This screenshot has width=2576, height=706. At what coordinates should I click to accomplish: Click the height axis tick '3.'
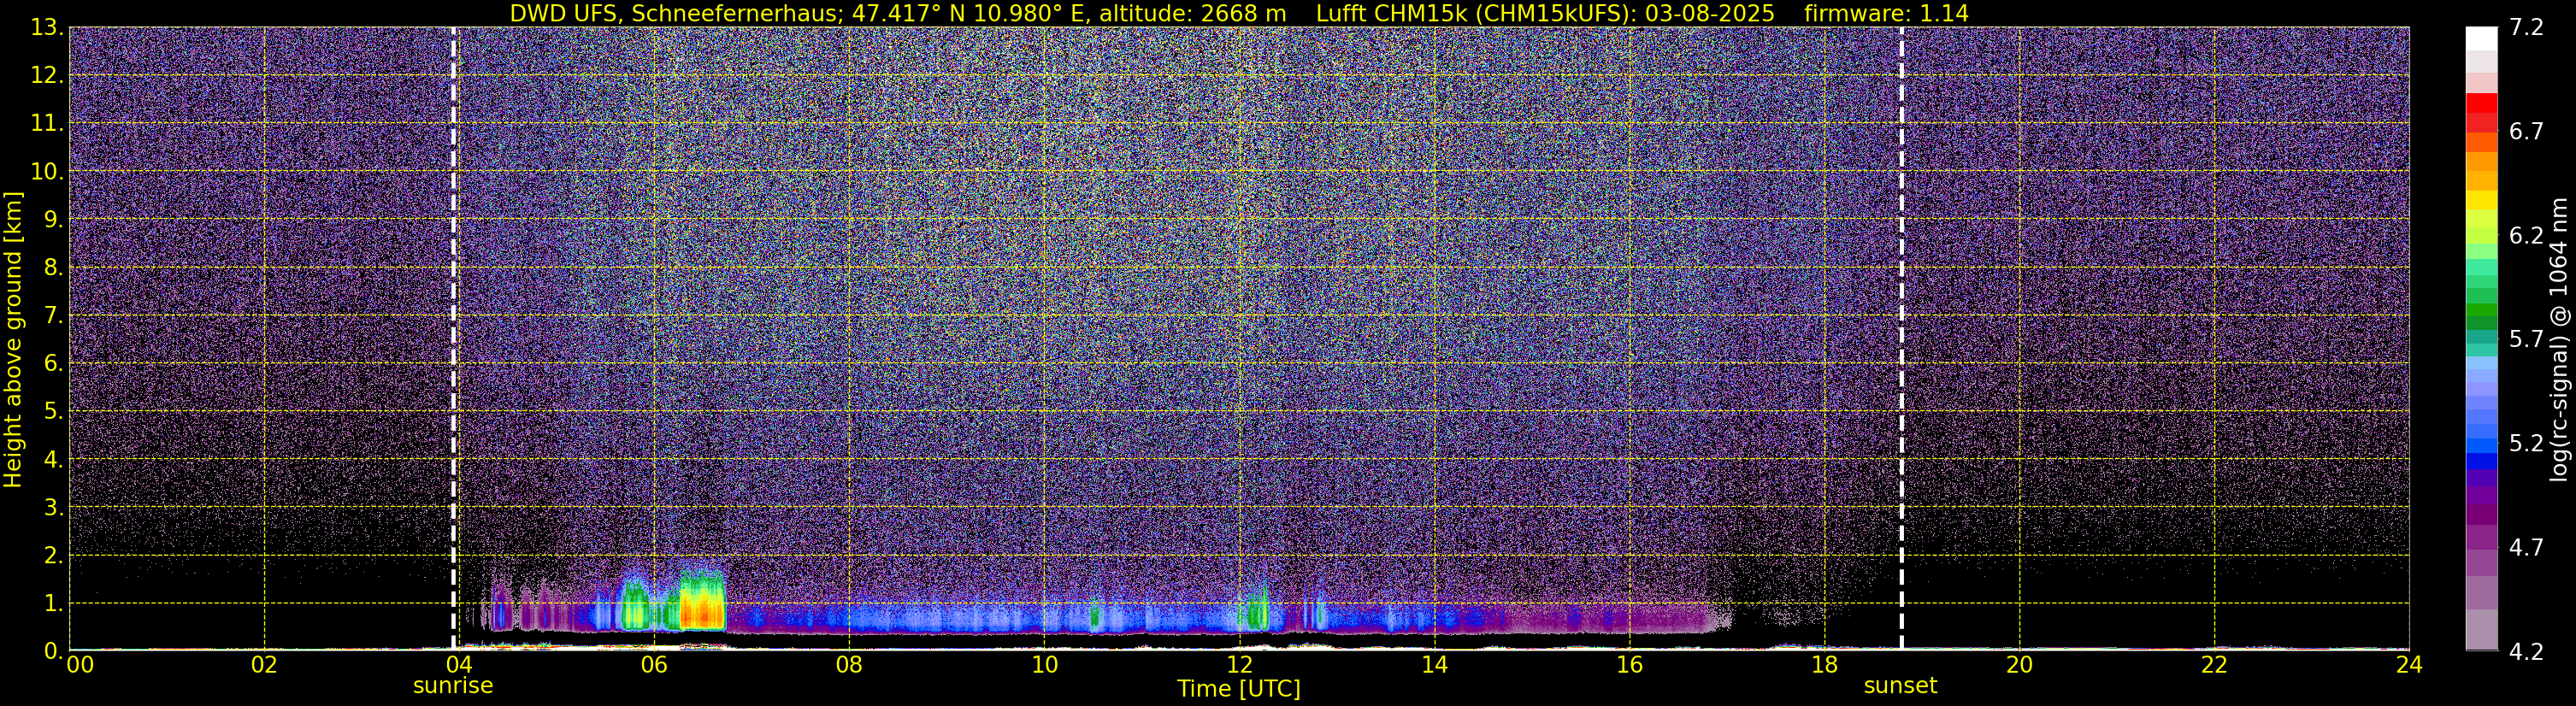pyautogui.click(x=54, y=507)
